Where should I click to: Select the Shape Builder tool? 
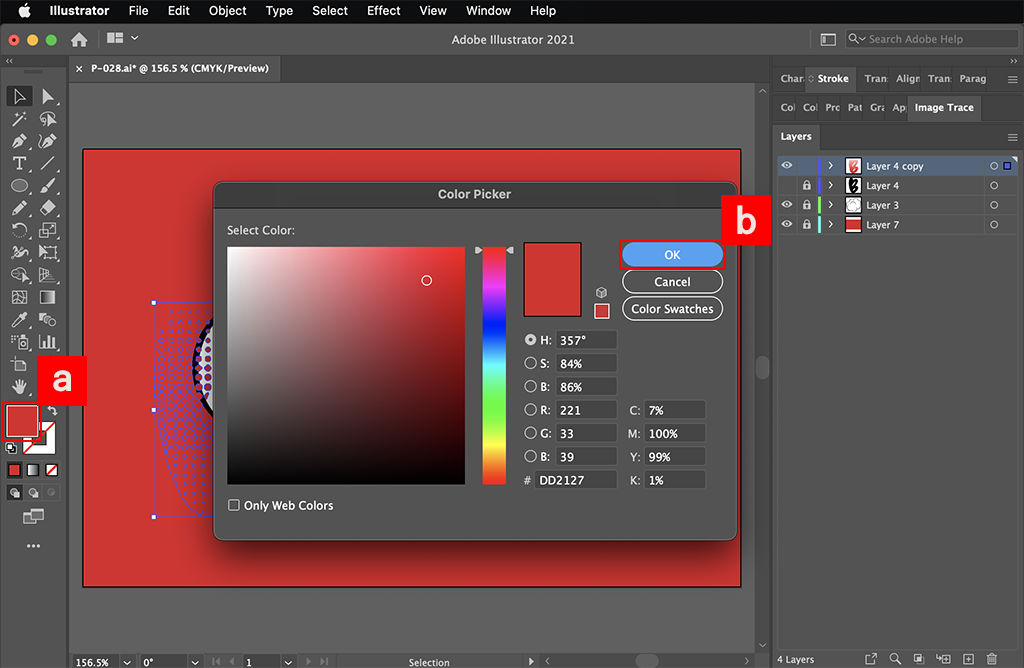pos(19,275)
